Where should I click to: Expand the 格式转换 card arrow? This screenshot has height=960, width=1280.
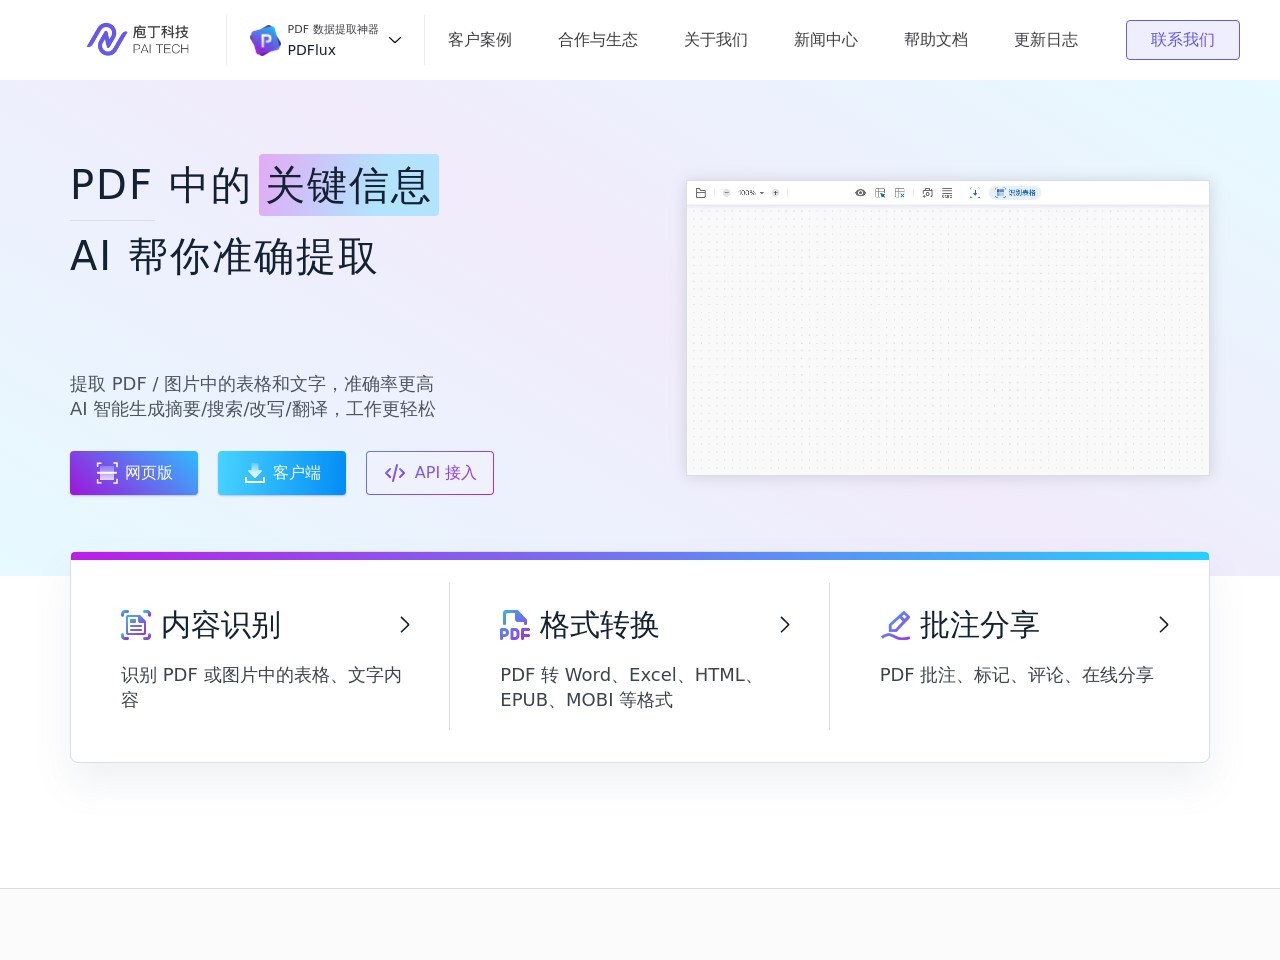pyautogui.click(x=785, y=625)
